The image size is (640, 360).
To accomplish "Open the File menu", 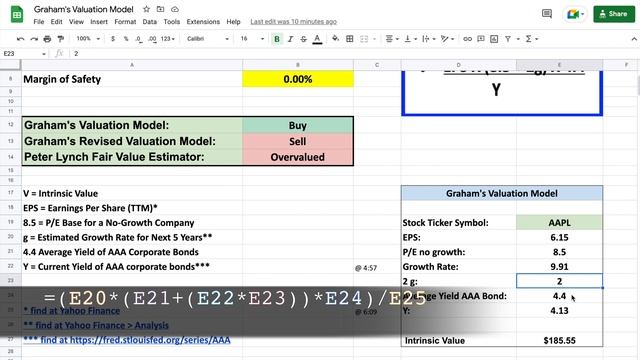I will (x=39, y=22).
